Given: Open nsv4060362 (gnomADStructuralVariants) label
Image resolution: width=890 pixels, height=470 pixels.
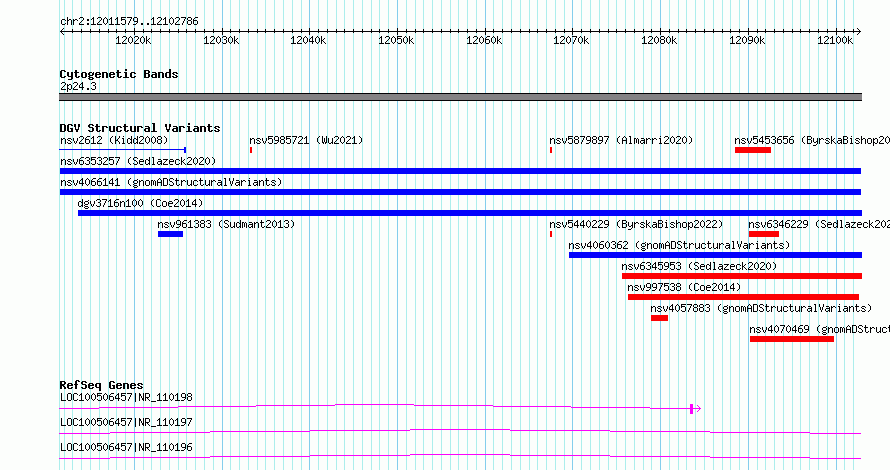Looking at the screenshot, I should pyautogui.click(x=679, y=245).
